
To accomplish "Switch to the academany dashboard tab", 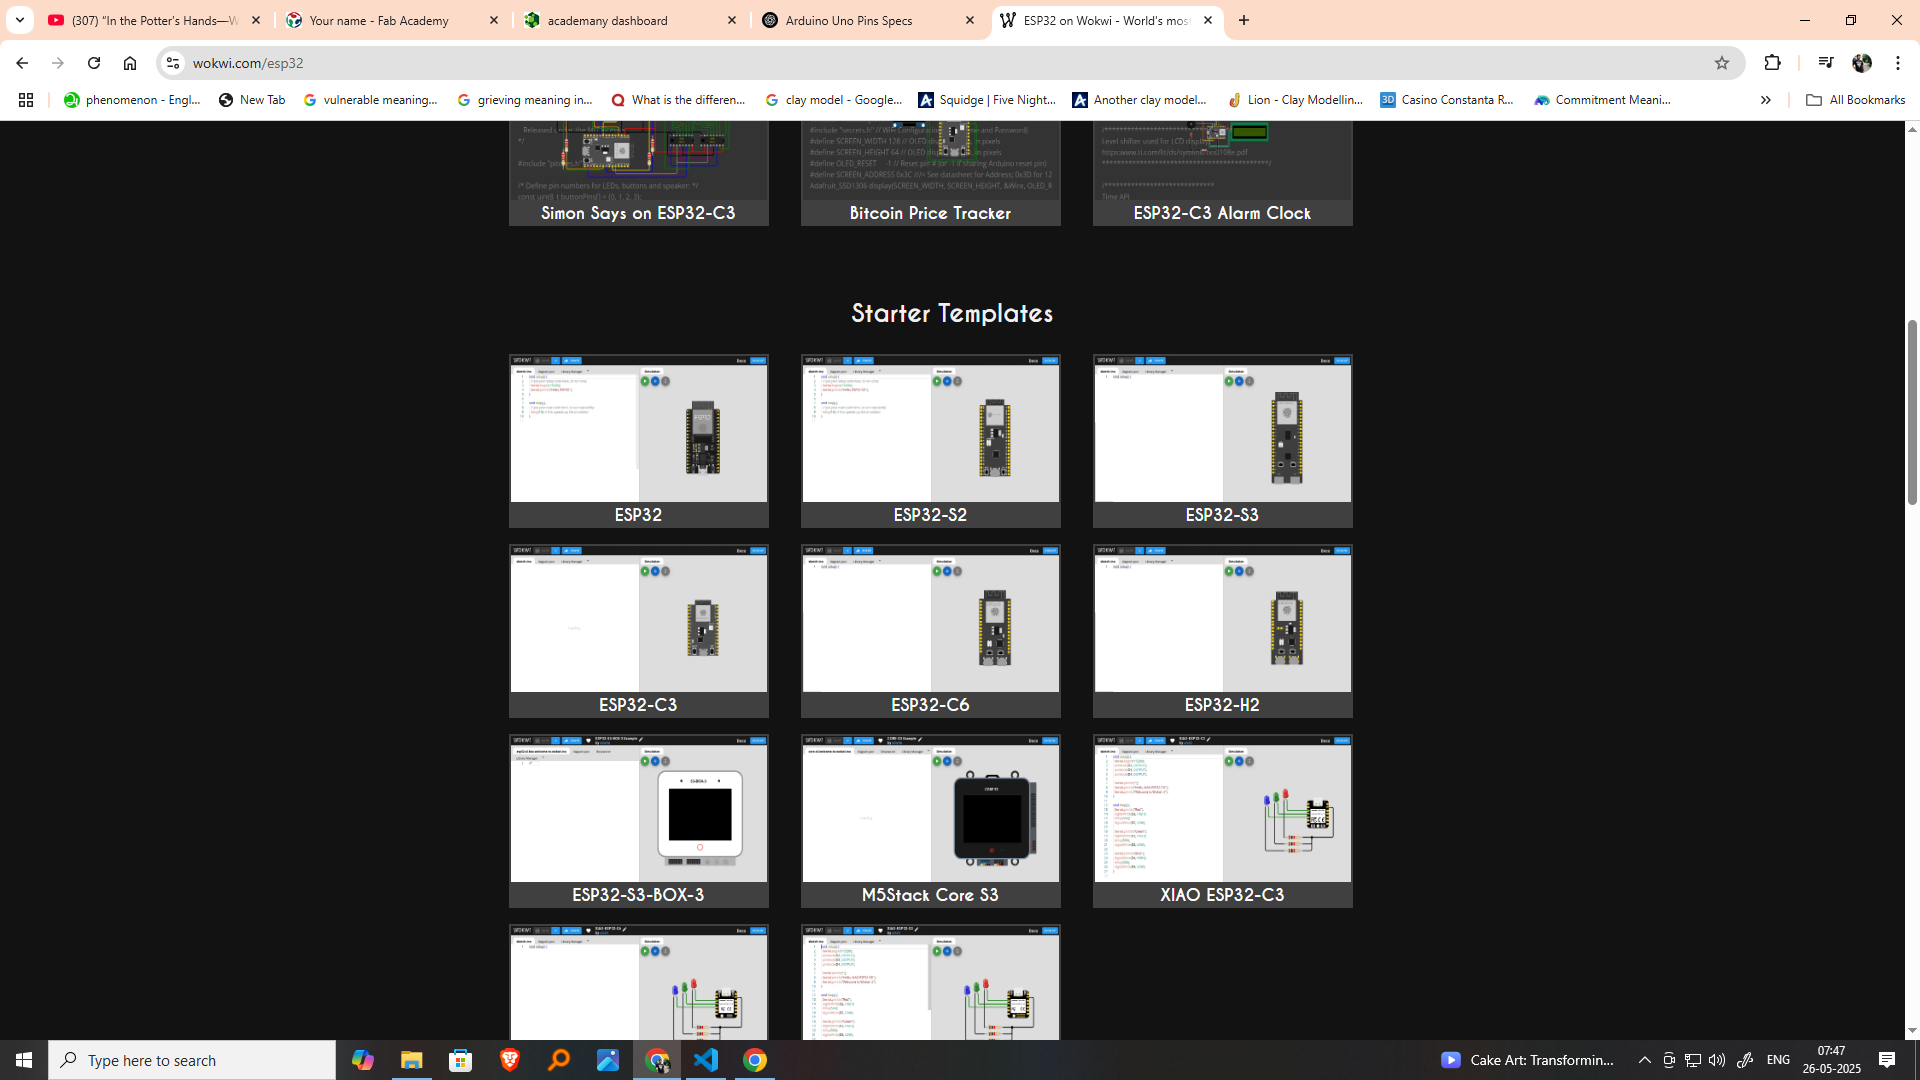I will pyautogui.click(x=630, y=20).
